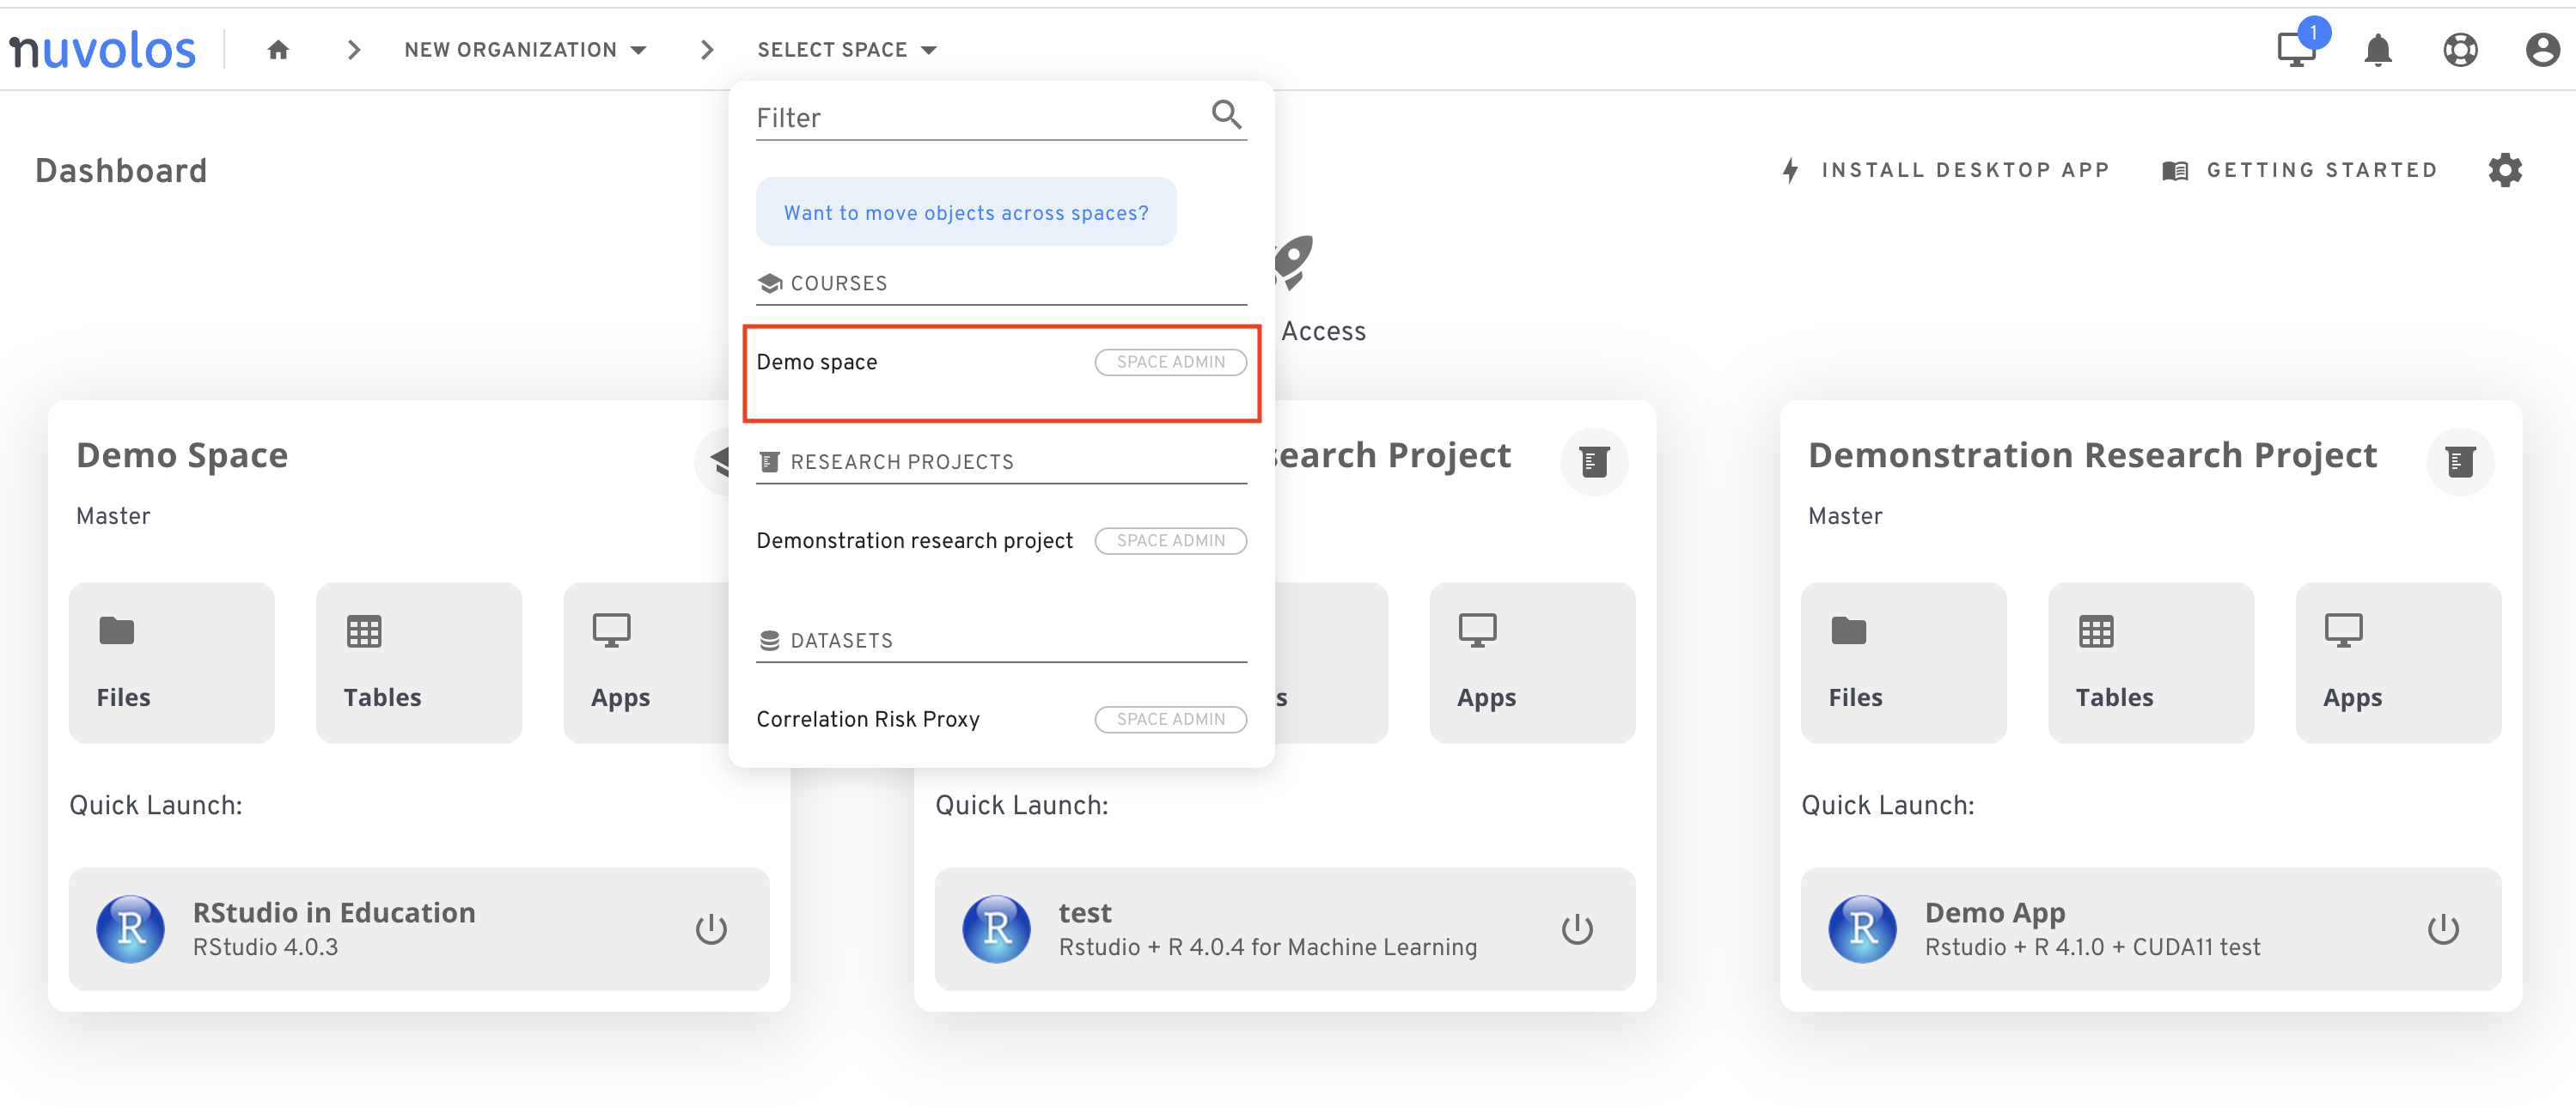Open Tables tile in Demonstration Research Project
This screenshot has height=1108, width=2576.
[x=2151, y=662]
